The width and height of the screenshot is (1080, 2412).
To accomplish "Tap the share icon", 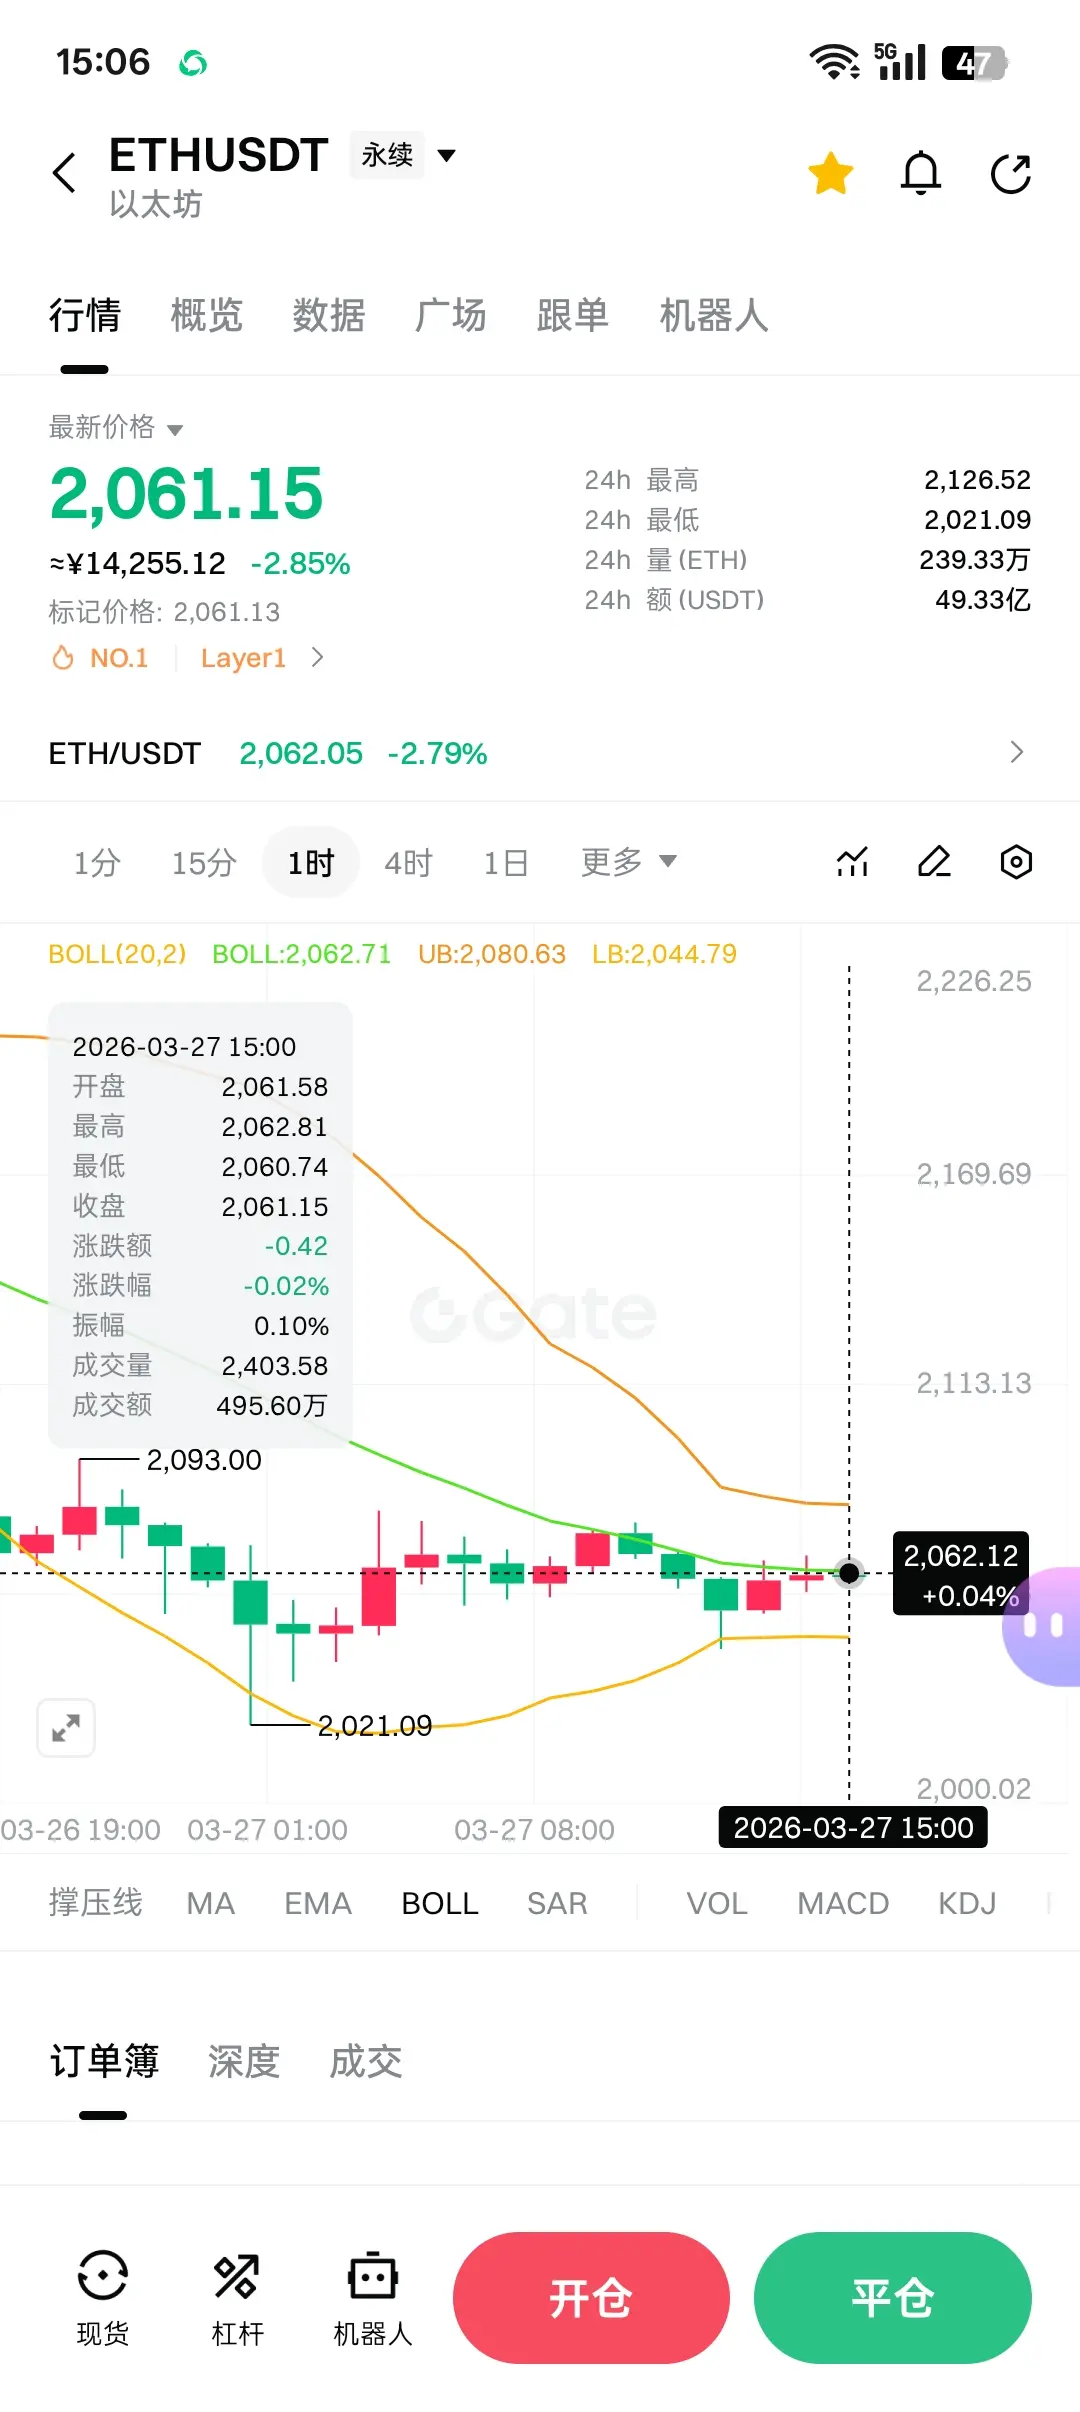I will coord(1011,173).
